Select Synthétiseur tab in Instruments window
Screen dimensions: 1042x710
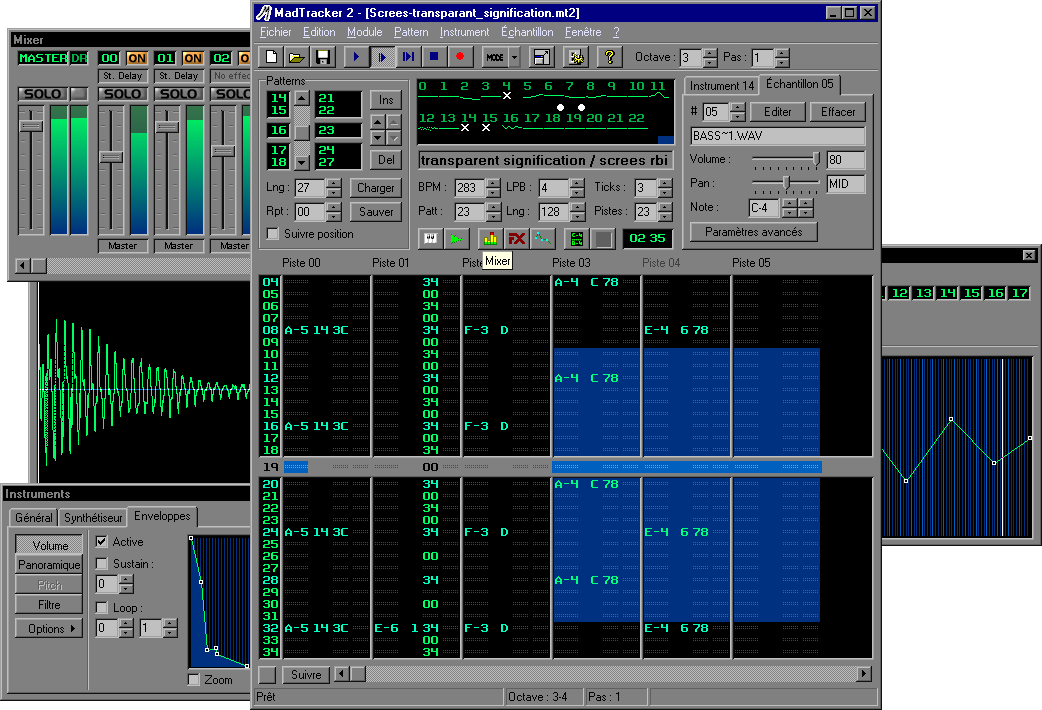[x=93, y=517]
